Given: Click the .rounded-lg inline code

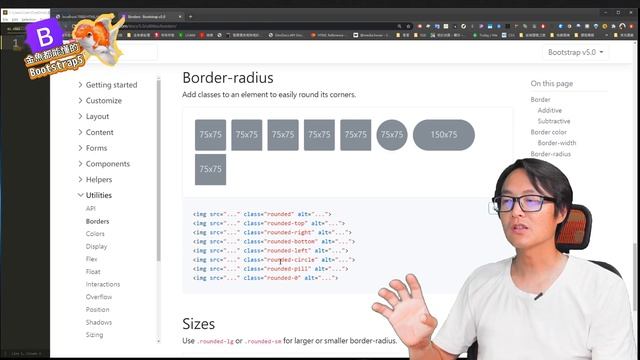Looking at the screenshot, I should pos(215,341).
